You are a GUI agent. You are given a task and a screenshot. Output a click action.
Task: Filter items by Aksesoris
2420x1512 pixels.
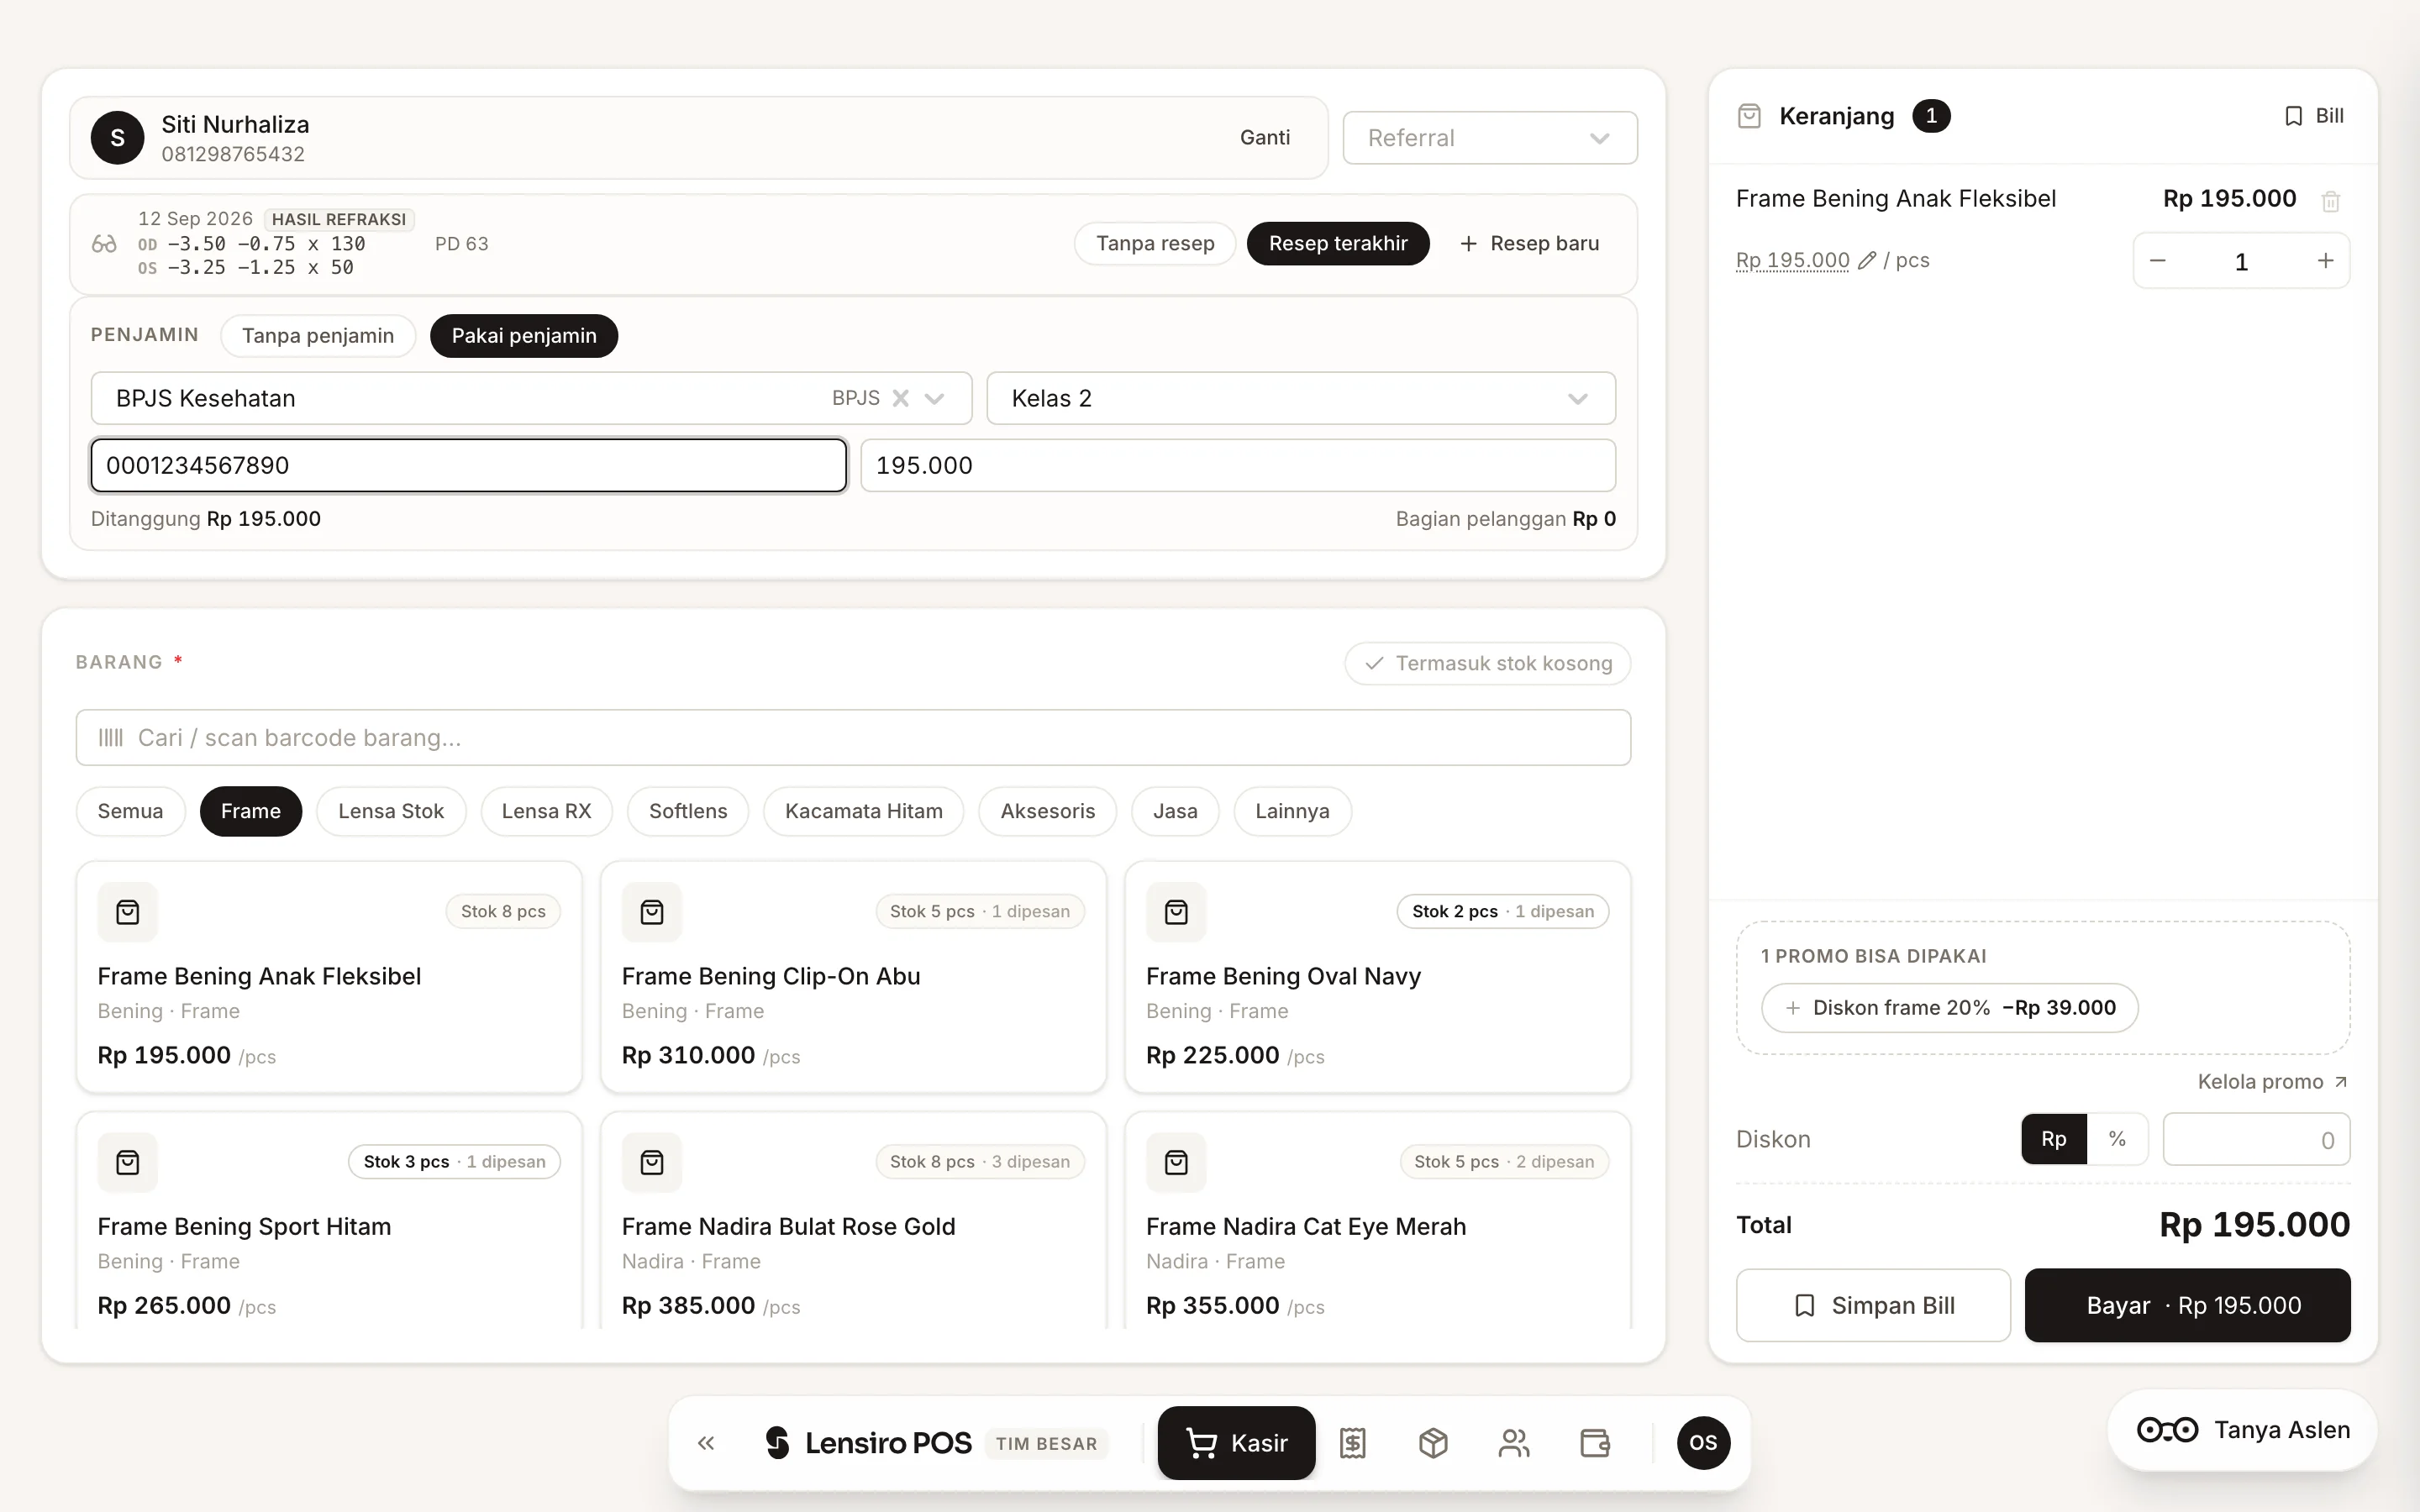[x=1047, y=811]
